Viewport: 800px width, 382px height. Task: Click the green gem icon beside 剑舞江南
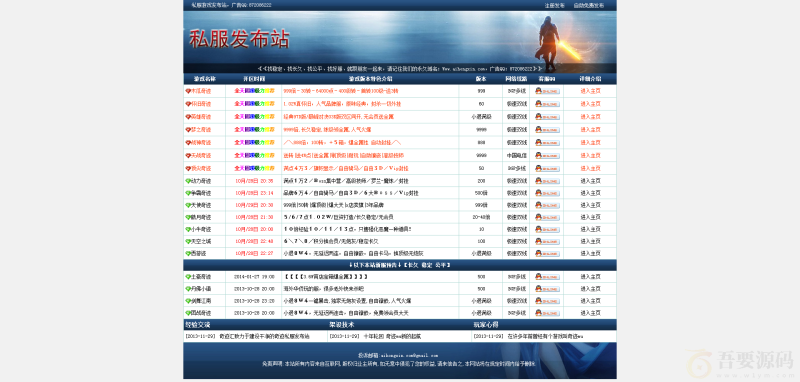188,301
